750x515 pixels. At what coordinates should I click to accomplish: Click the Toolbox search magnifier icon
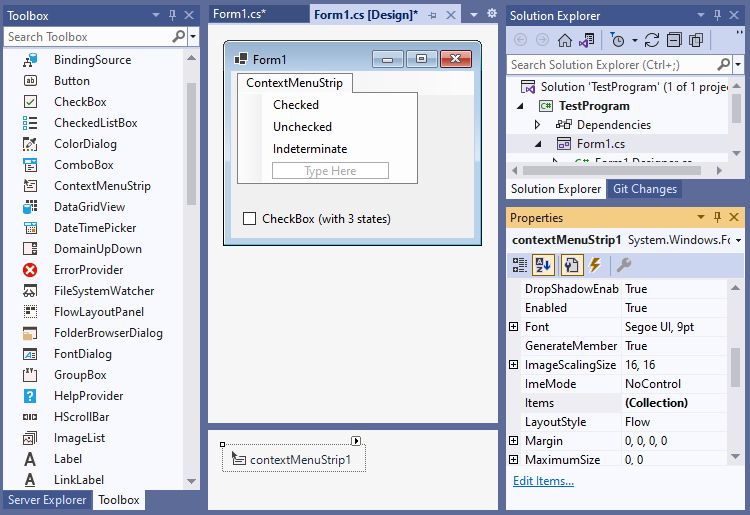(x=178, y=36)
